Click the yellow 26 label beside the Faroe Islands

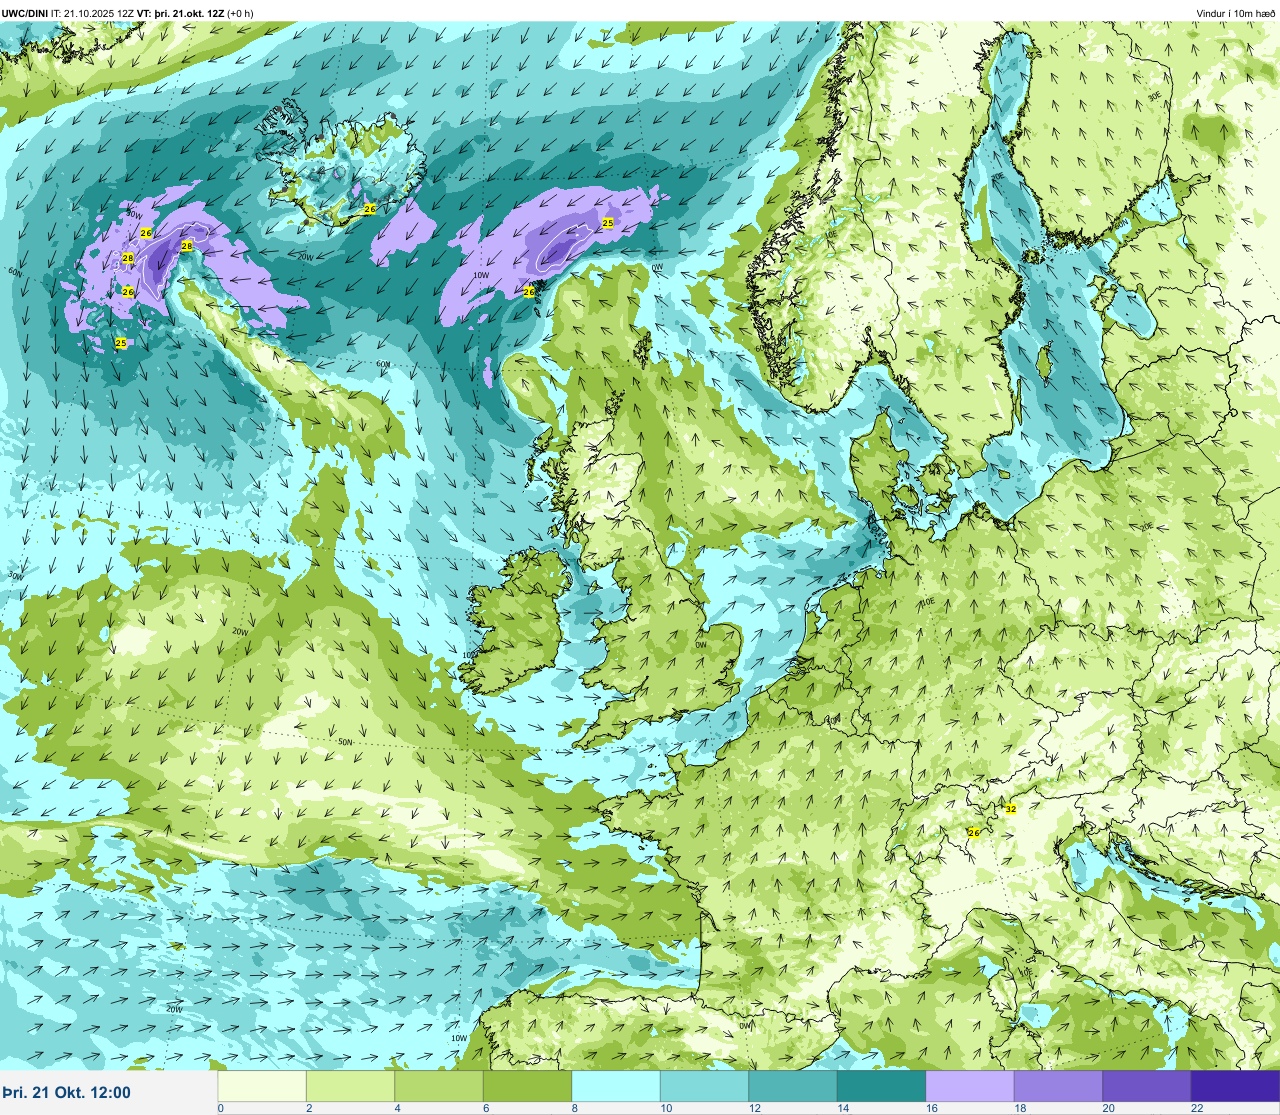tap(529, 292)
